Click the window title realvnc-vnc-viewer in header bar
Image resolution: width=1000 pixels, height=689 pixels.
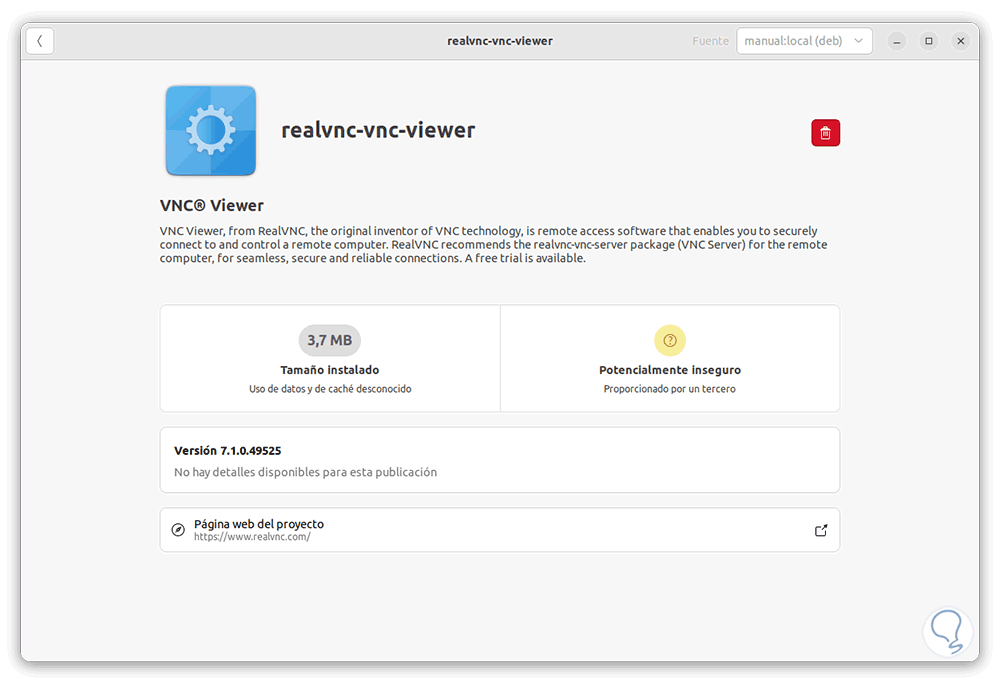[500, 41]
